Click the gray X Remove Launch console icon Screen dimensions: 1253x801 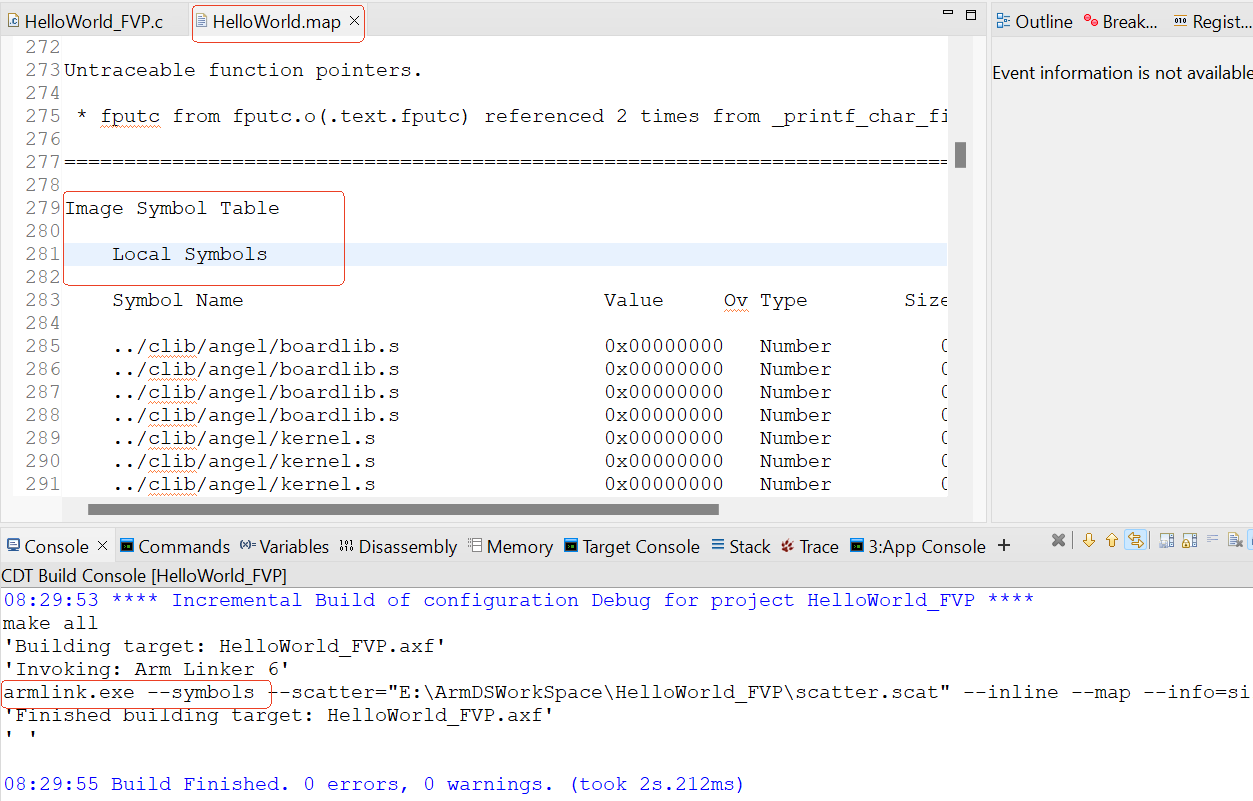pos(1058,541)
